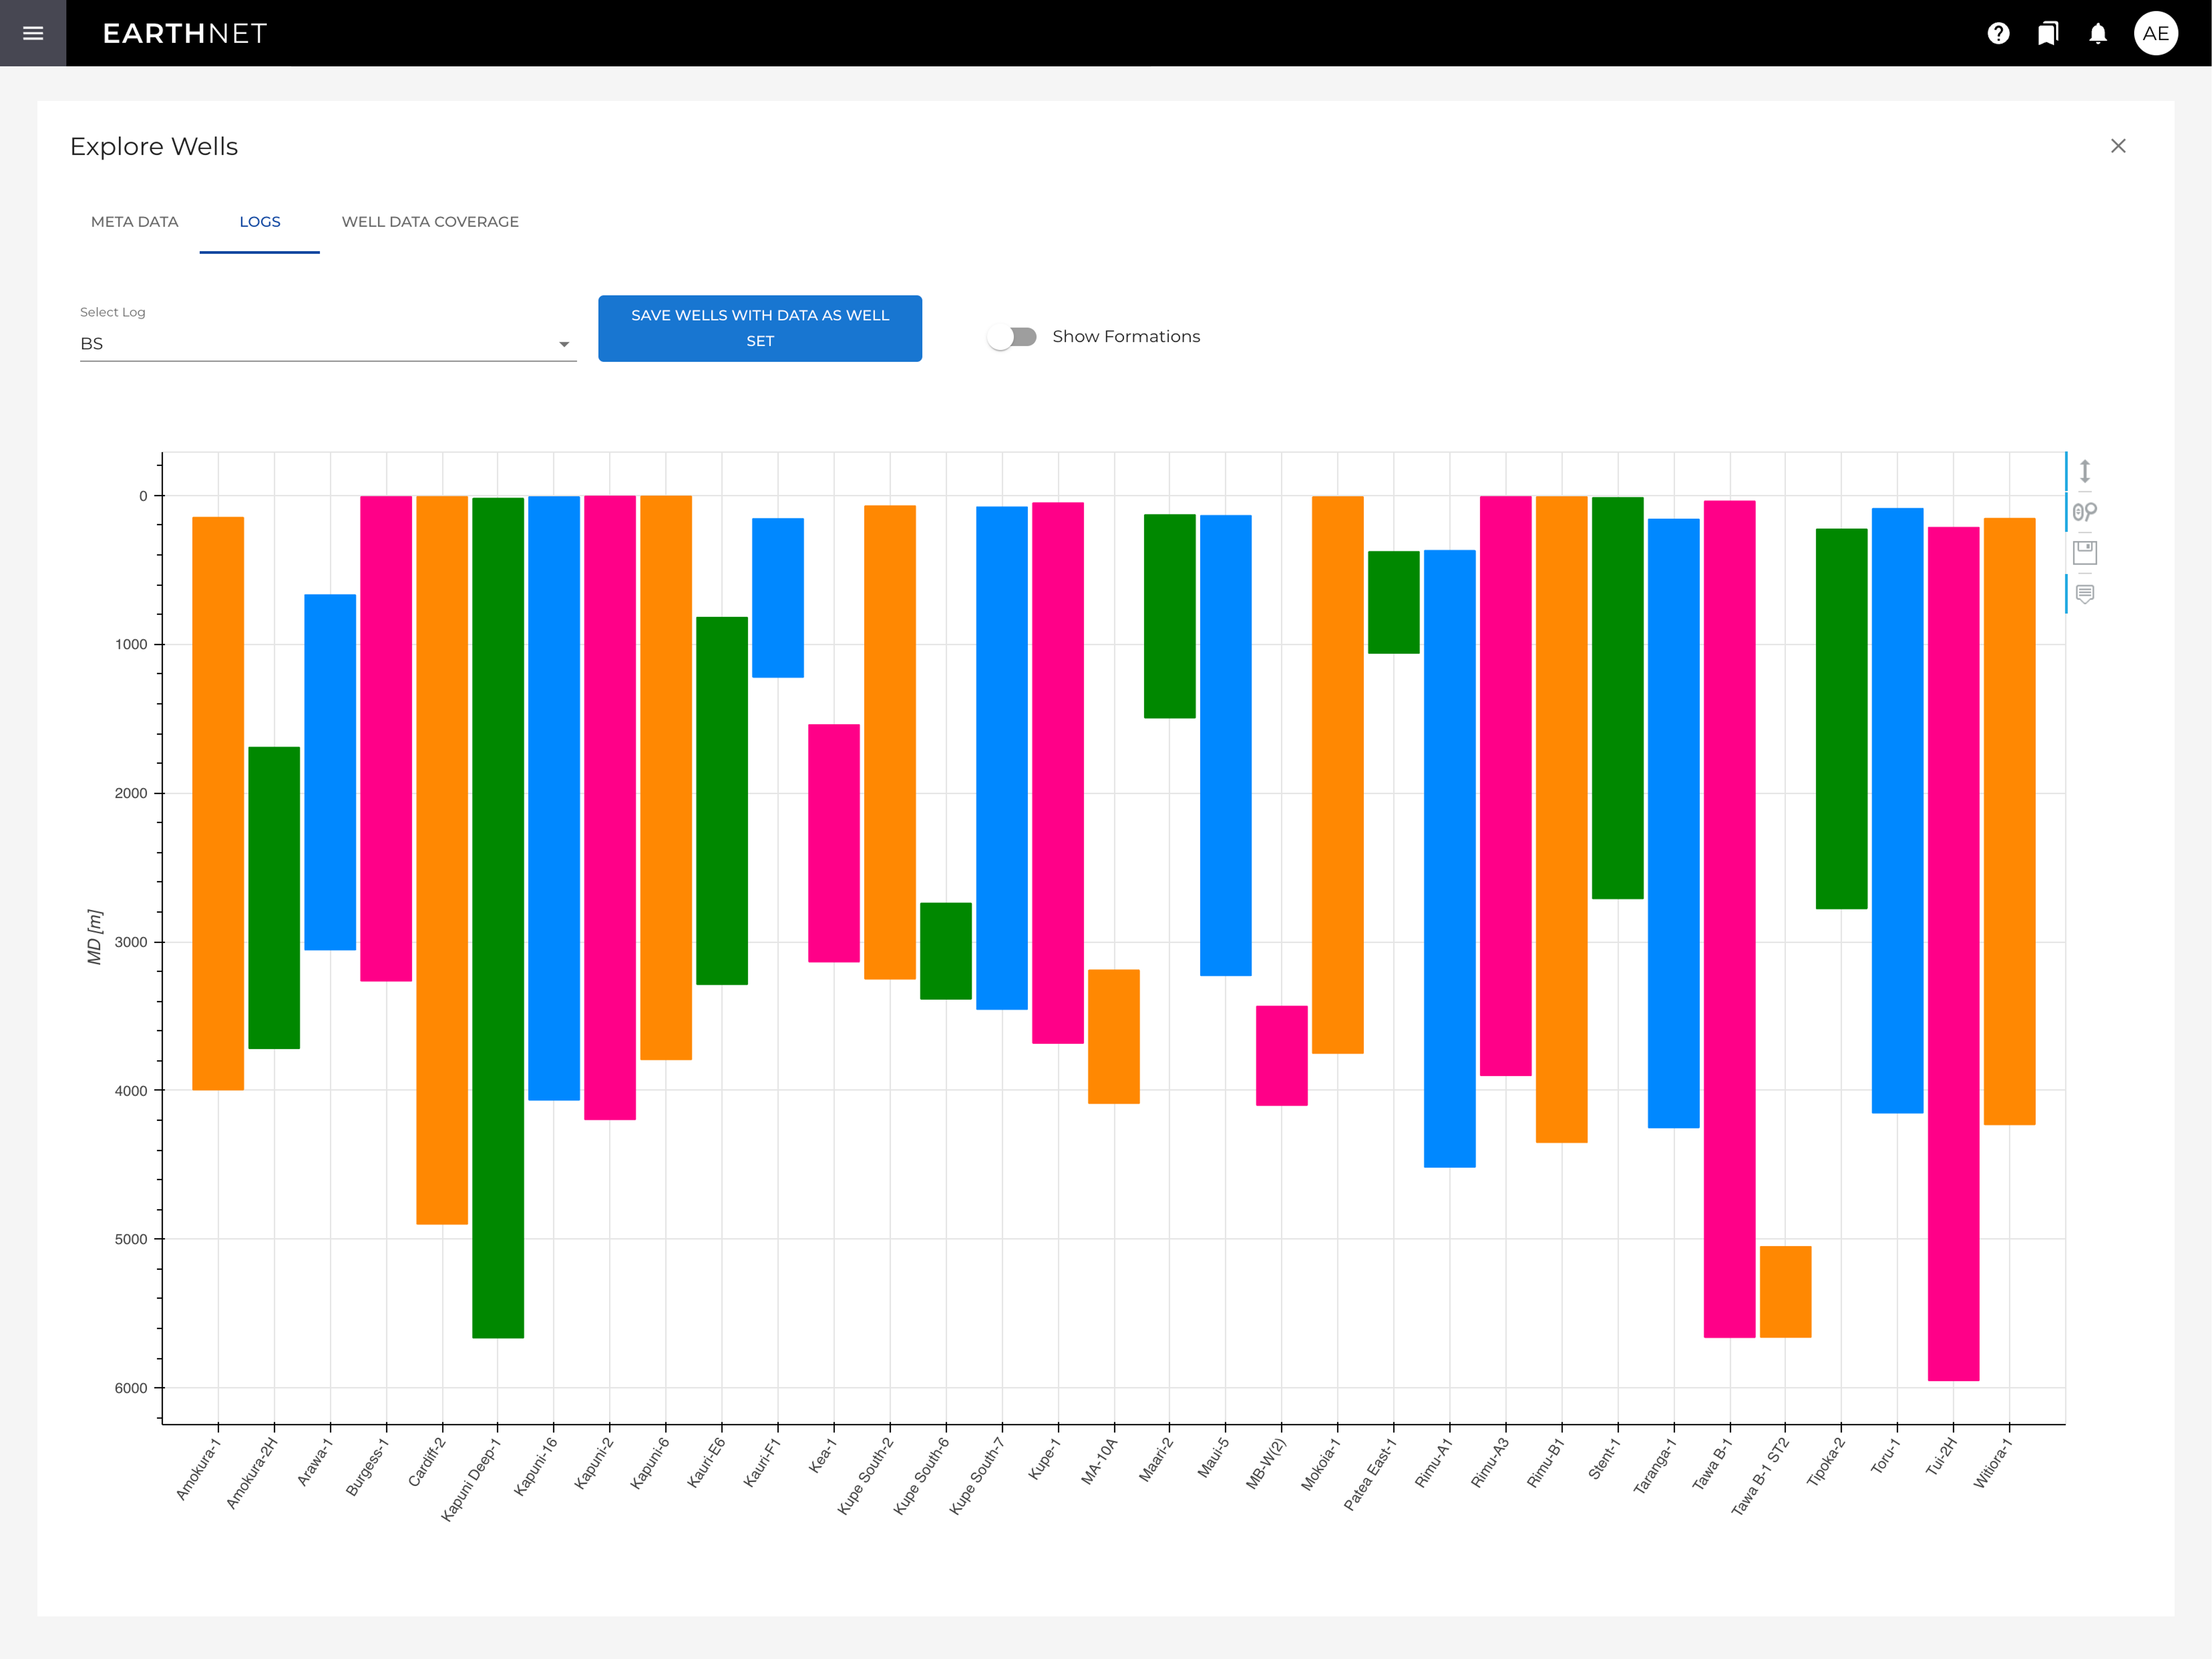Close the Explore Wells panel
The width and height of the screenshot is (2212, 1659).
click(x=2118, y=146)
